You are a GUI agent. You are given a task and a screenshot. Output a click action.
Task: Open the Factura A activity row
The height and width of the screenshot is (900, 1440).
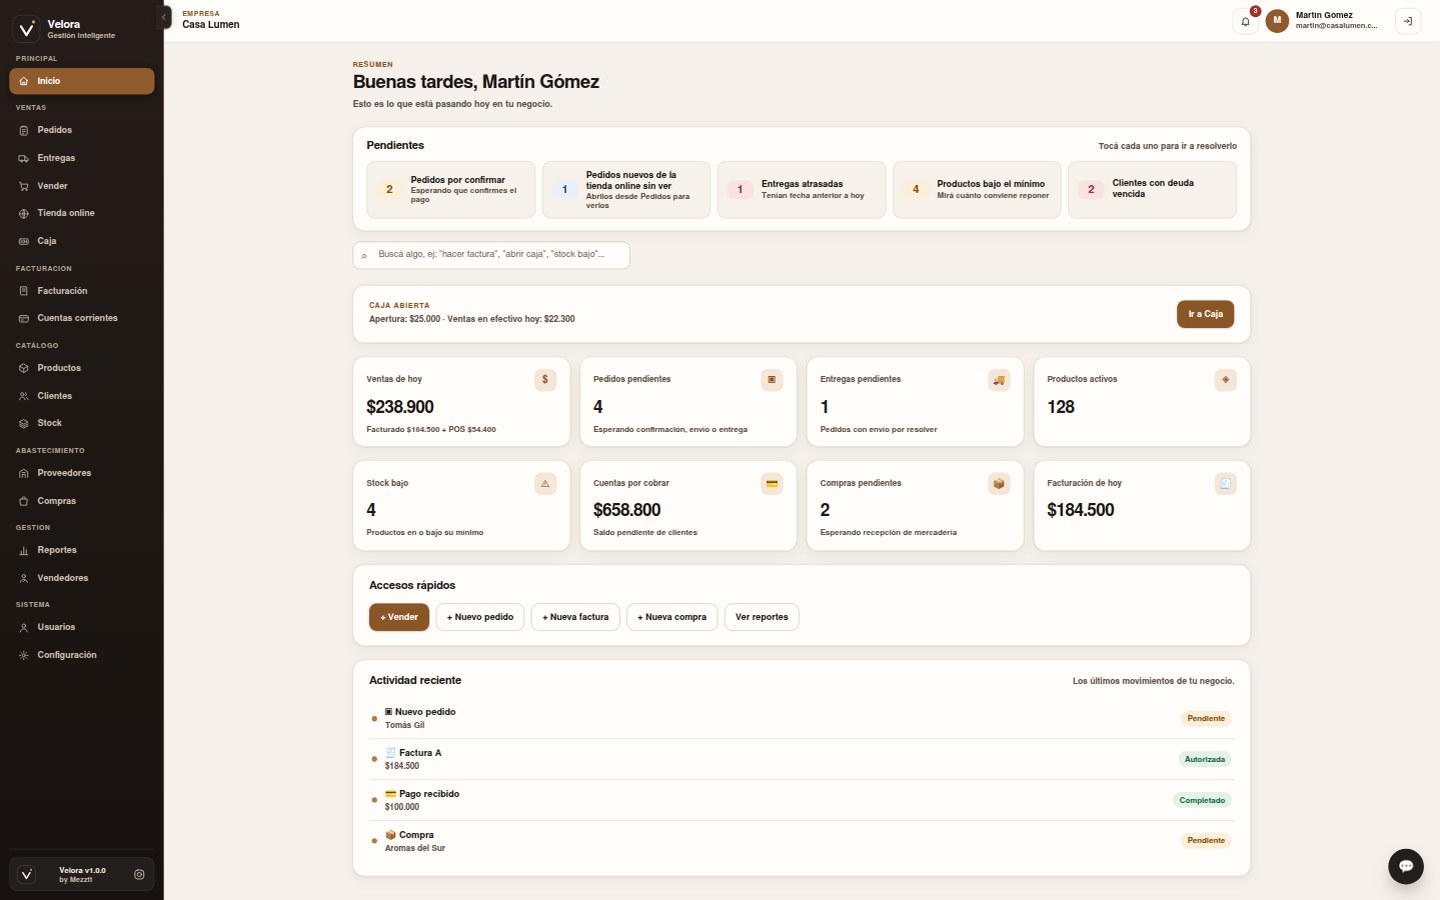point(802,759)
